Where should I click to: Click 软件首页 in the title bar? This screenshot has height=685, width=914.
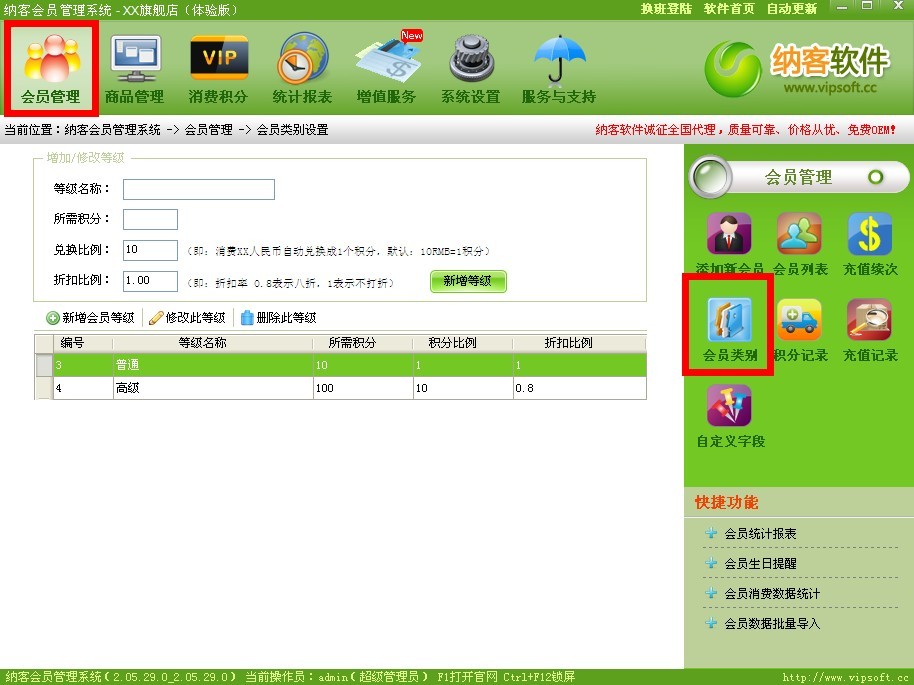[729, 9]
